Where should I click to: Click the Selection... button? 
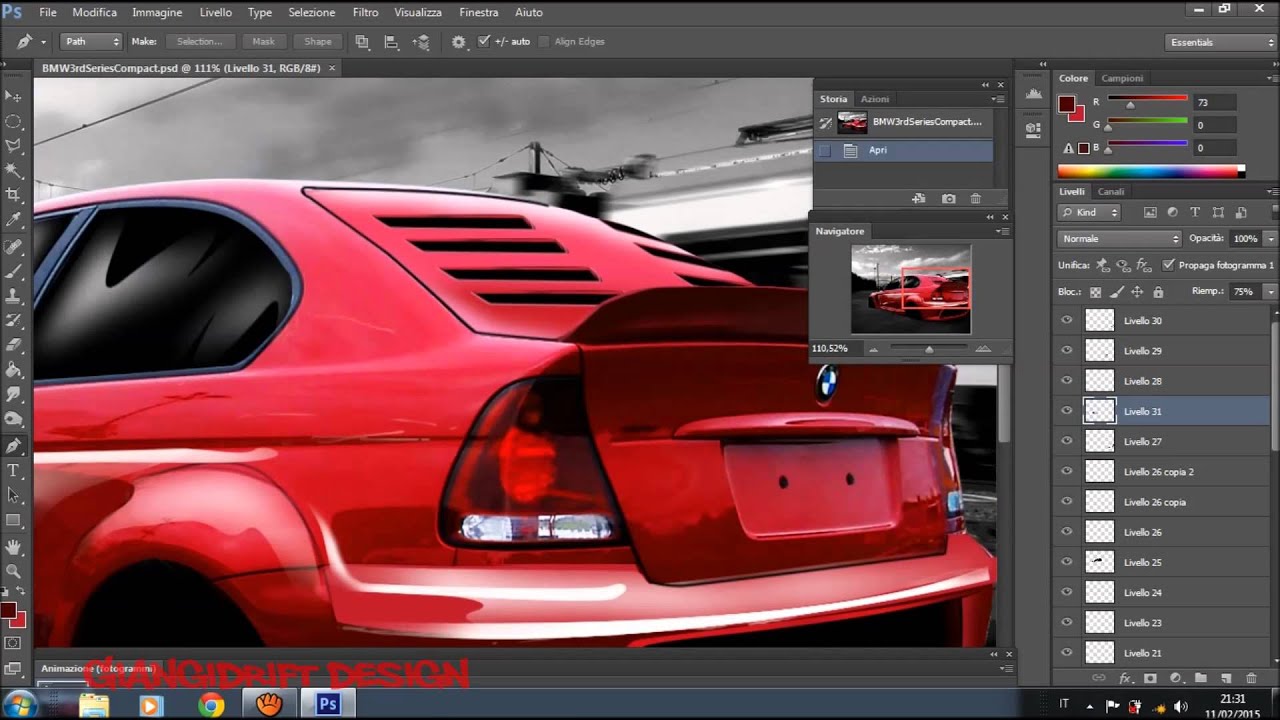tap(199, 42)
